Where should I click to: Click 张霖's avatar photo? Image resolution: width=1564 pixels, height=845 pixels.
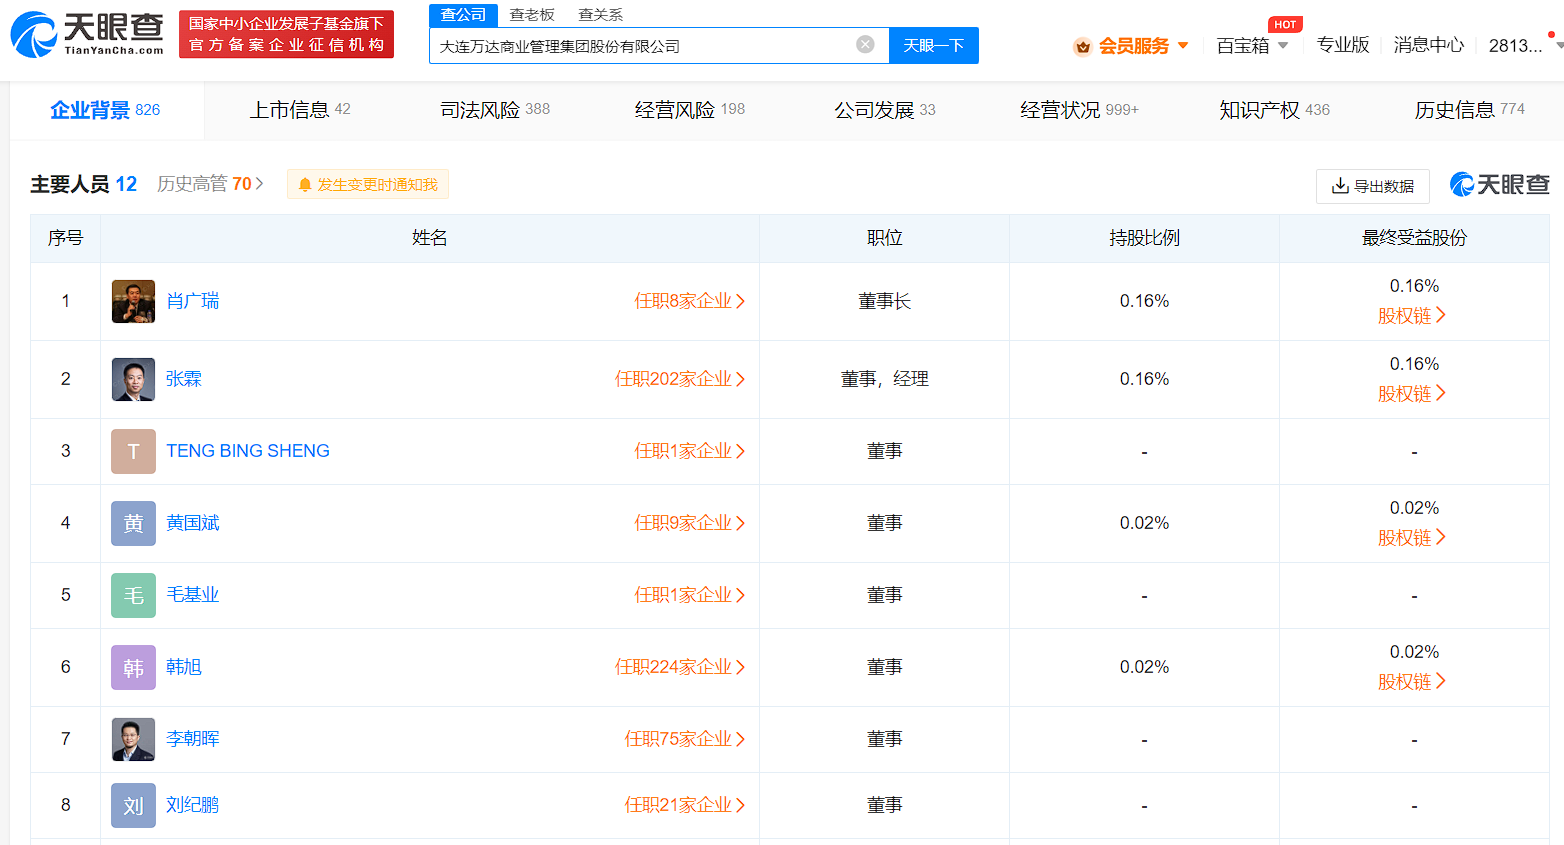pos(133,379)
